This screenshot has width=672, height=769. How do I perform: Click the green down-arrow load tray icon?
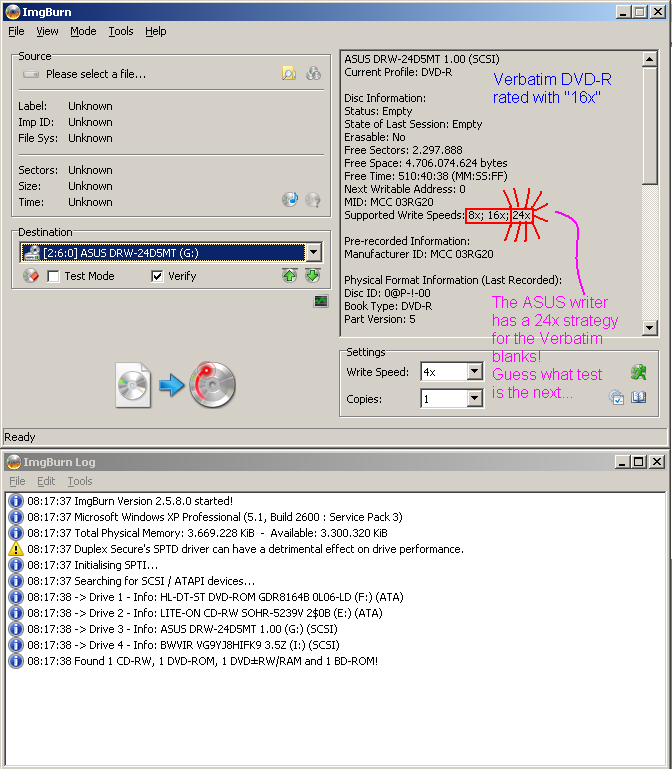tap(312, 276)
